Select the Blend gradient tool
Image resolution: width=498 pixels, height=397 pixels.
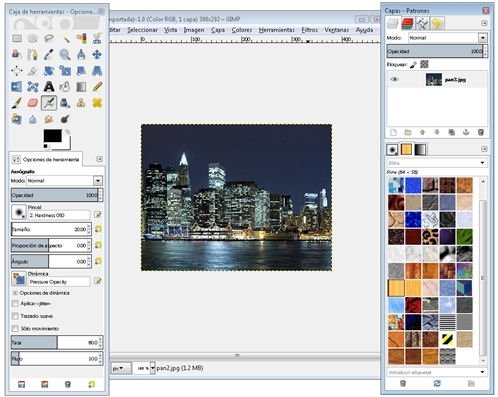[81, 87]
